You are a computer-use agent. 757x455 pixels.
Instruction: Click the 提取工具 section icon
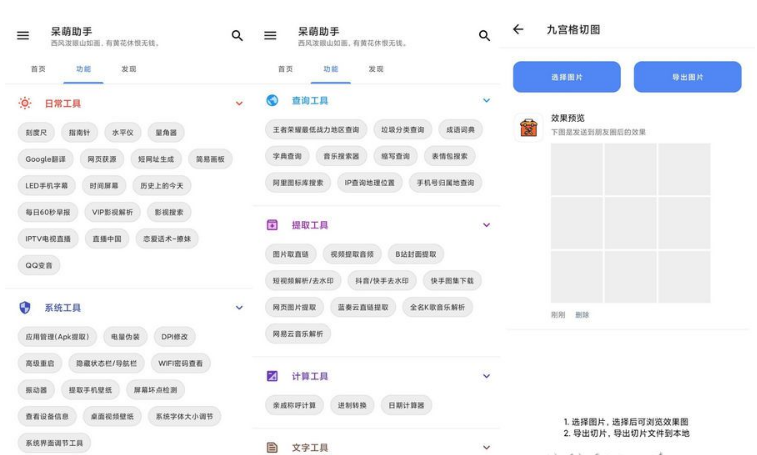[x=272, y=225]
